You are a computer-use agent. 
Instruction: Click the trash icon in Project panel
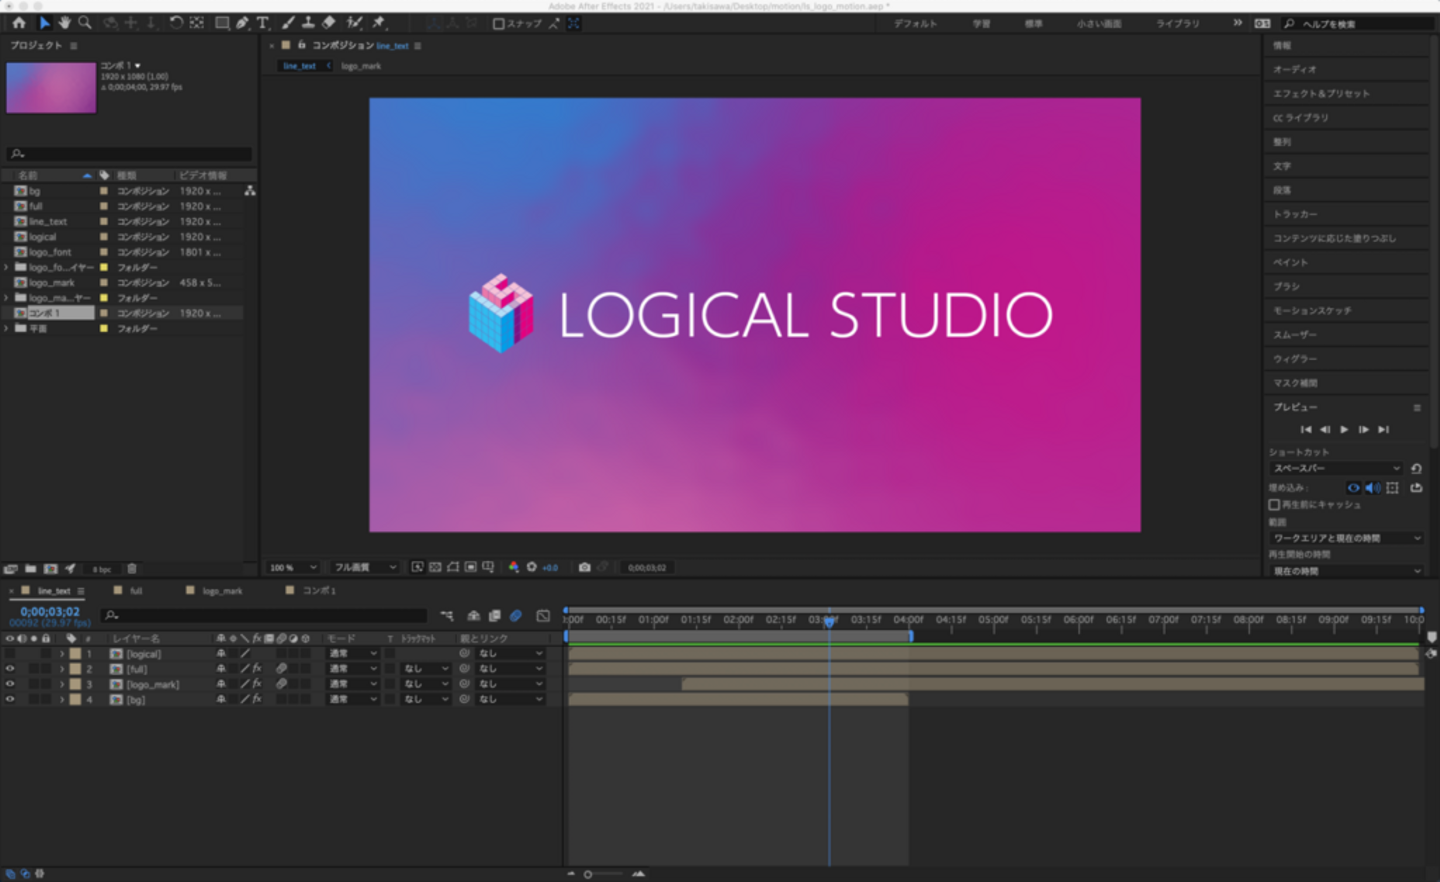(x=132, y=568)
